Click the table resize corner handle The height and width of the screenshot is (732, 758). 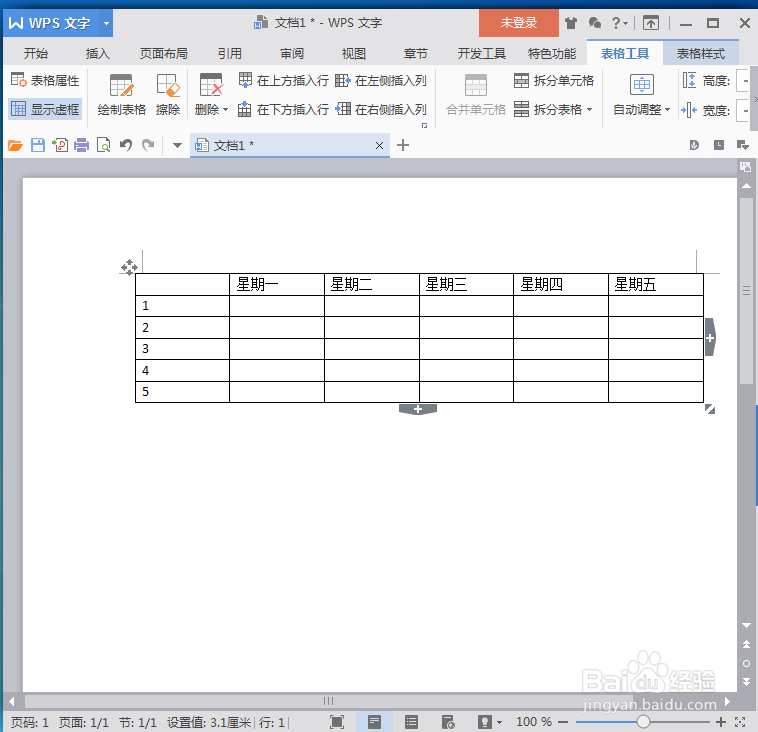pos(710,409)
